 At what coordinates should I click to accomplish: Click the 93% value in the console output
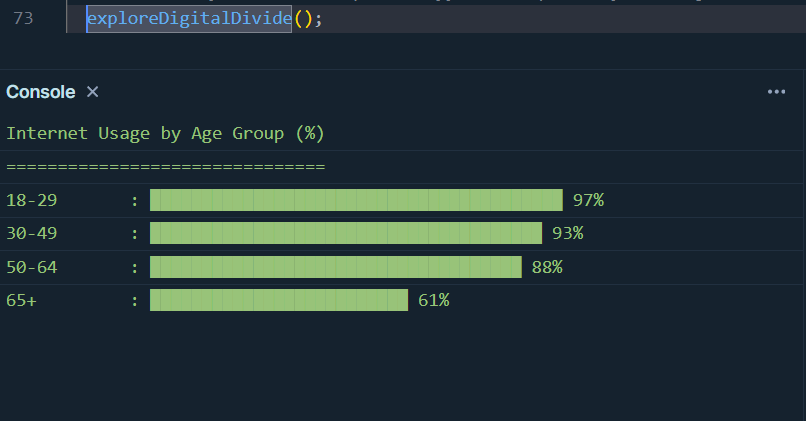pyautogui.click(x=567, y=233)
